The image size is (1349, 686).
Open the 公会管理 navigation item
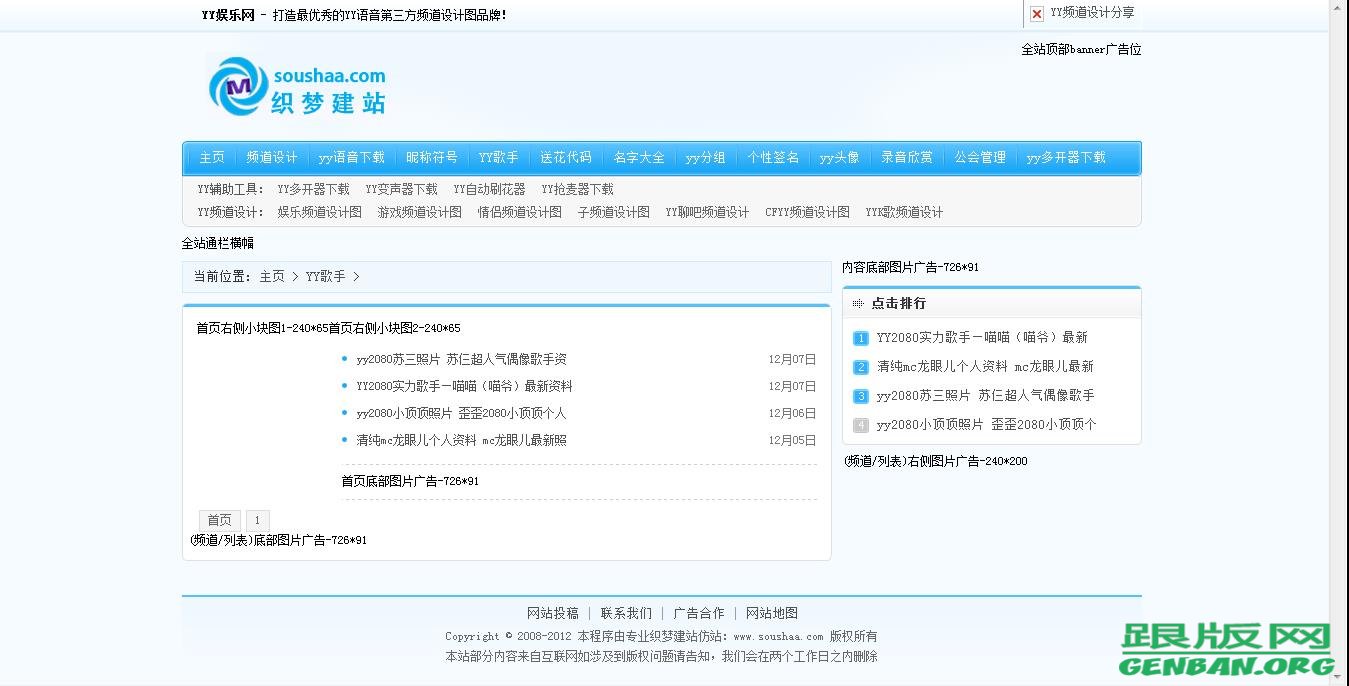point(979,157)
